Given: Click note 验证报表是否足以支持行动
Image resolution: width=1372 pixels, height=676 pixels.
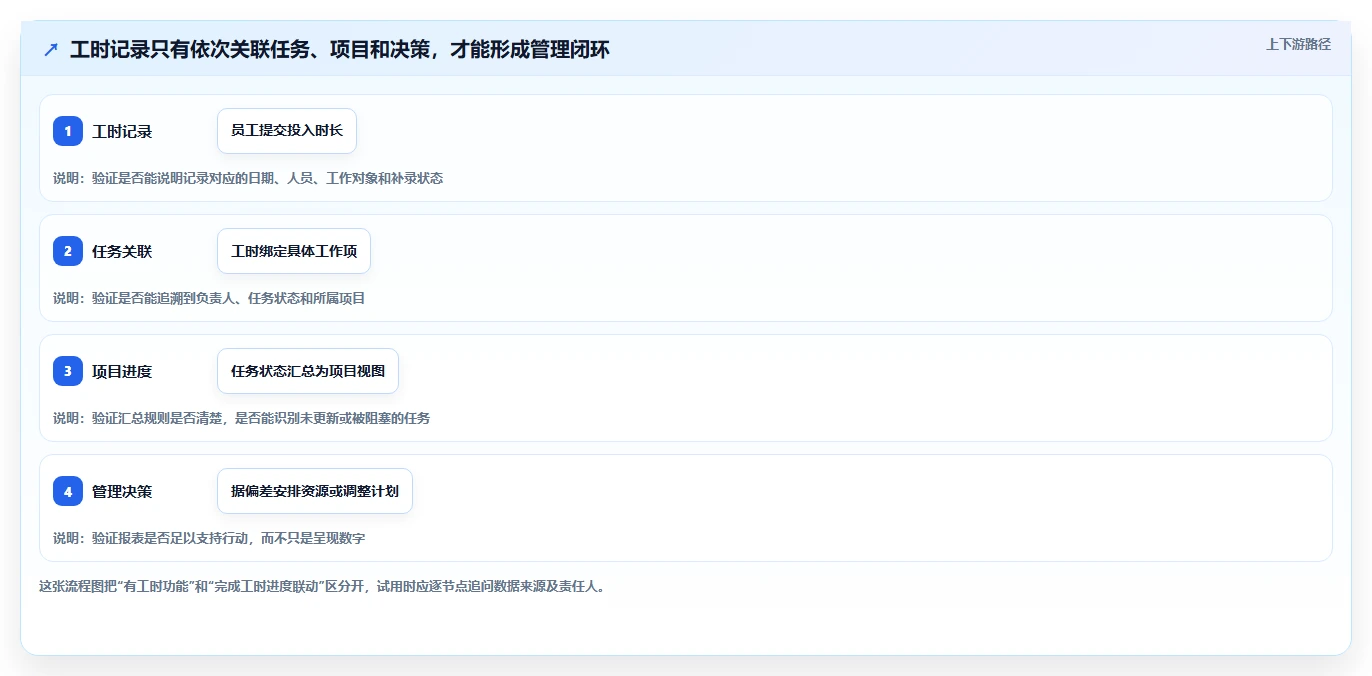Looking at the screenshot, I should click(x=209, y=538).
